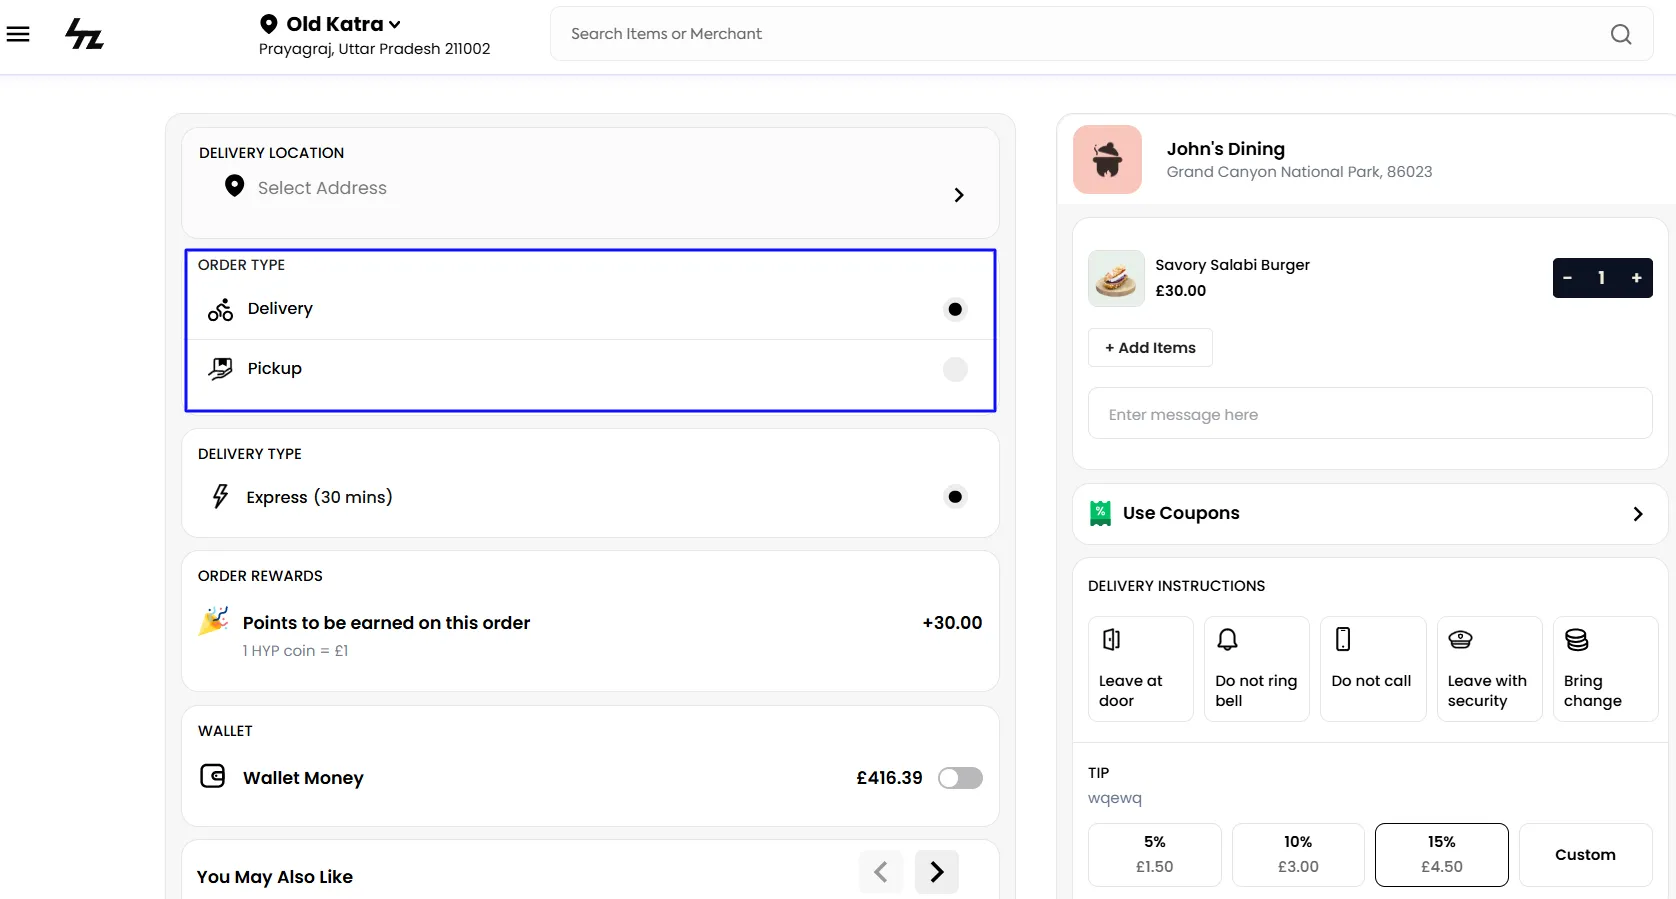The image size is (1676, 899).
Task: Decrease the Savory Salabi Burger quantity
Action: pos(1568,278)
